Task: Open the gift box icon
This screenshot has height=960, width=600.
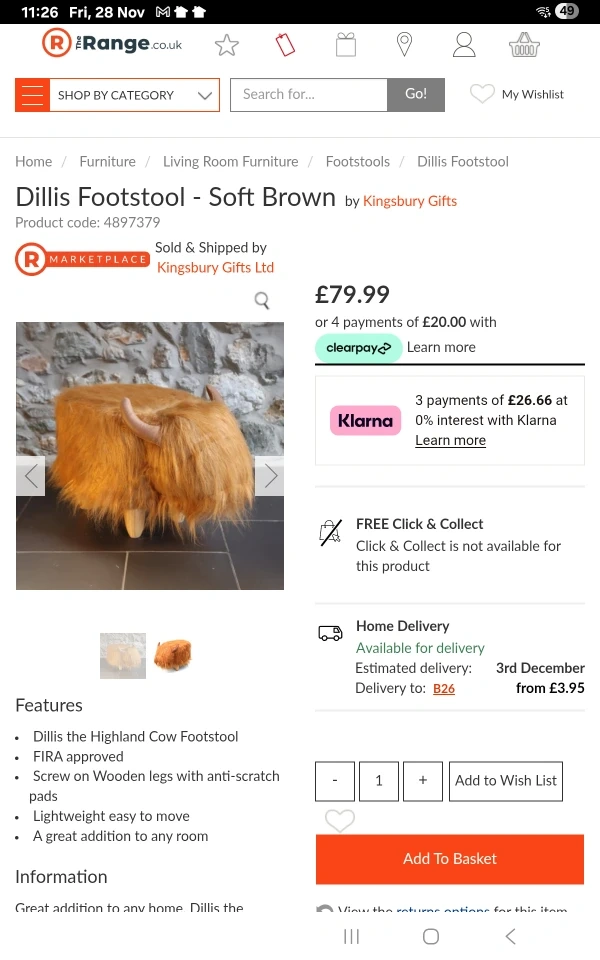Action: point(345,45)
